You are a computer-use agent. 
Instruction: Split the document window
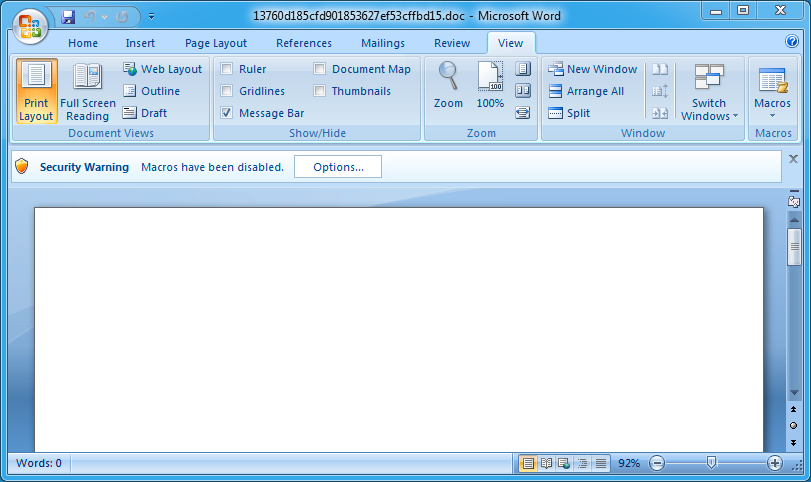click(x=569, y=113)
